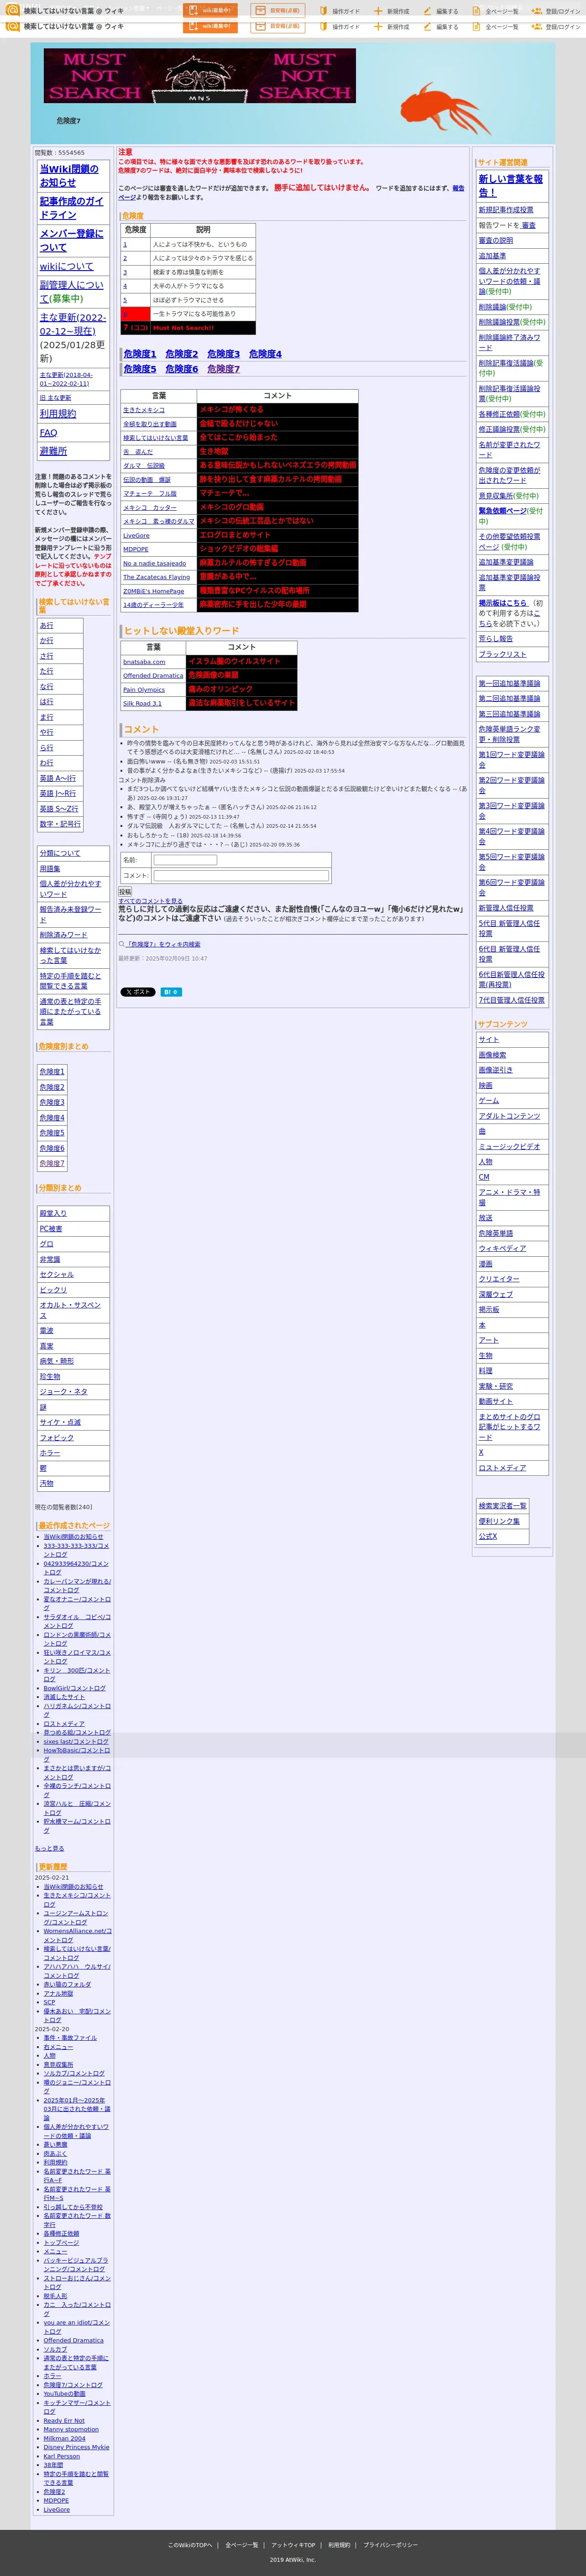Open 第一回追加基準議論 link
The image size is (586, 2576).
click(x=509, y=683)
